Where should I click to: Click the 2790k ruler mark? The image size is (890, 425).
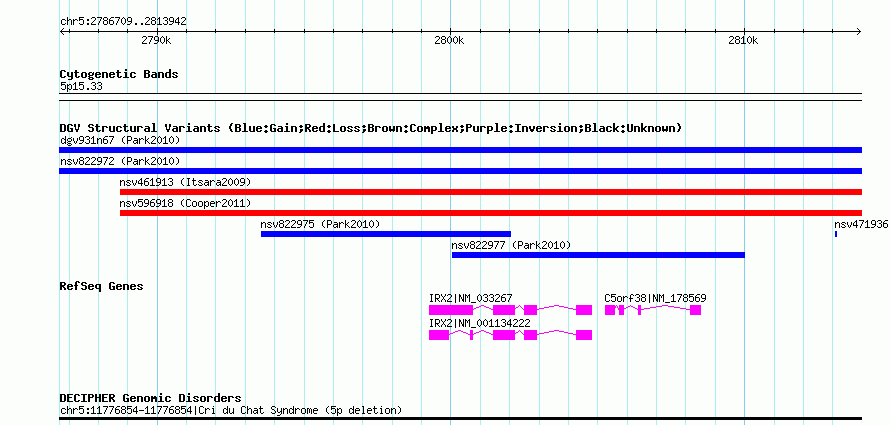click(x=156, y=40)
